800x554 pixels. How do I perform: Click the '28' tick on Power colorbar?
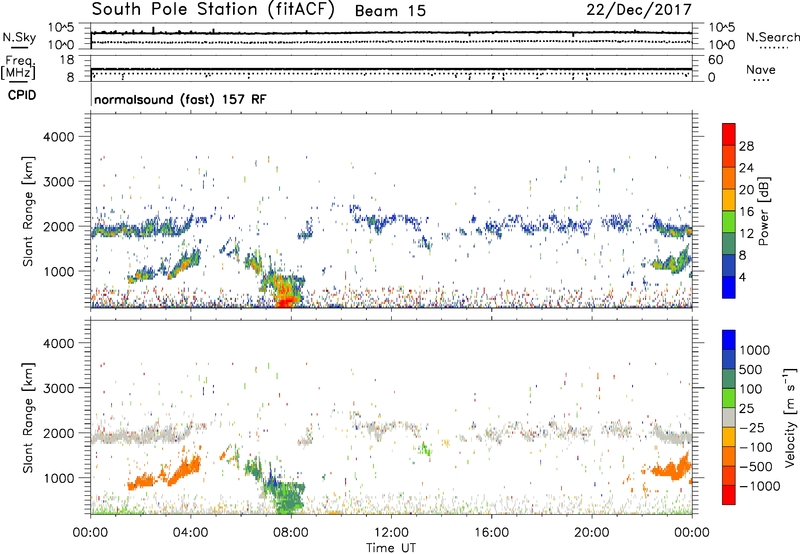746,146
